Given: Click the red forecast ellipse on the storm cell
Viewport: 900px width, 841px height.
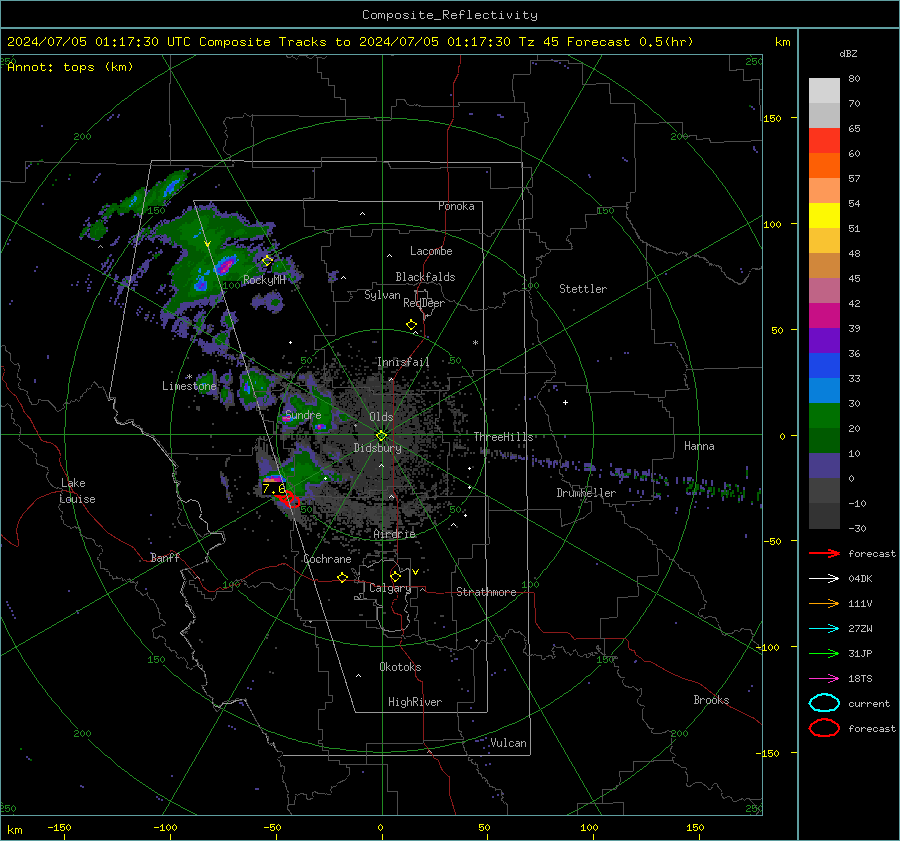Looking at the screenshot, I should tap(290, 499).
